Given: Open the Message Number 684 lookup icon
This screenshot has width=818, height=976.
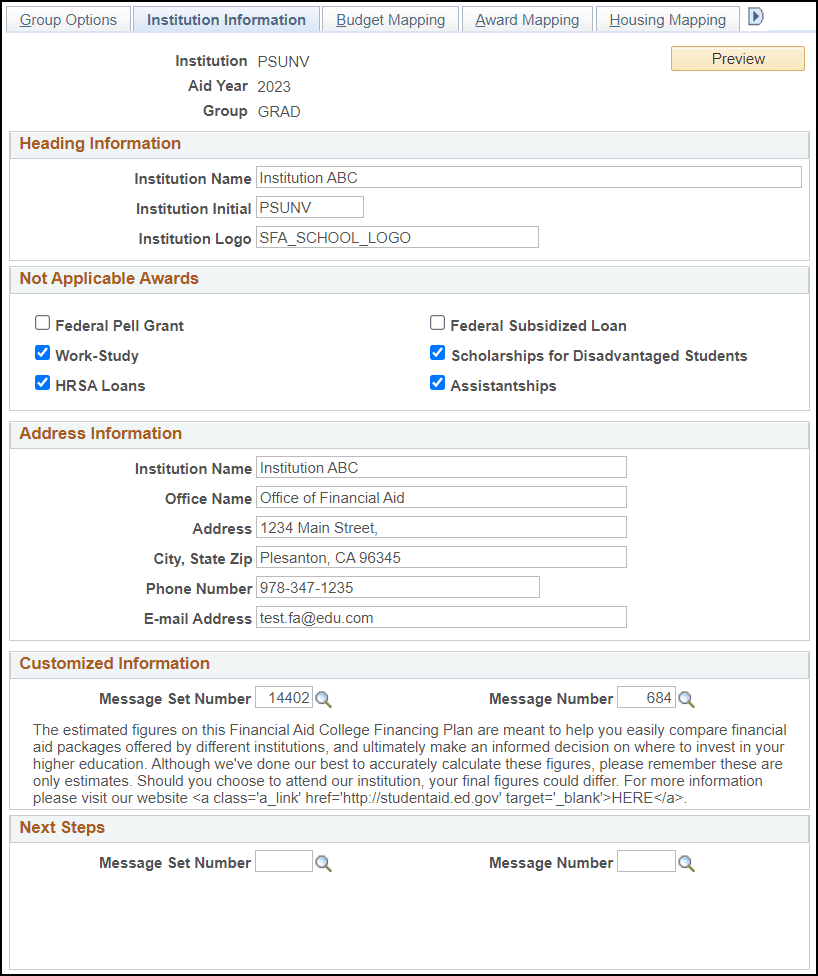Looking at the screenshot, I should (687, 699).
